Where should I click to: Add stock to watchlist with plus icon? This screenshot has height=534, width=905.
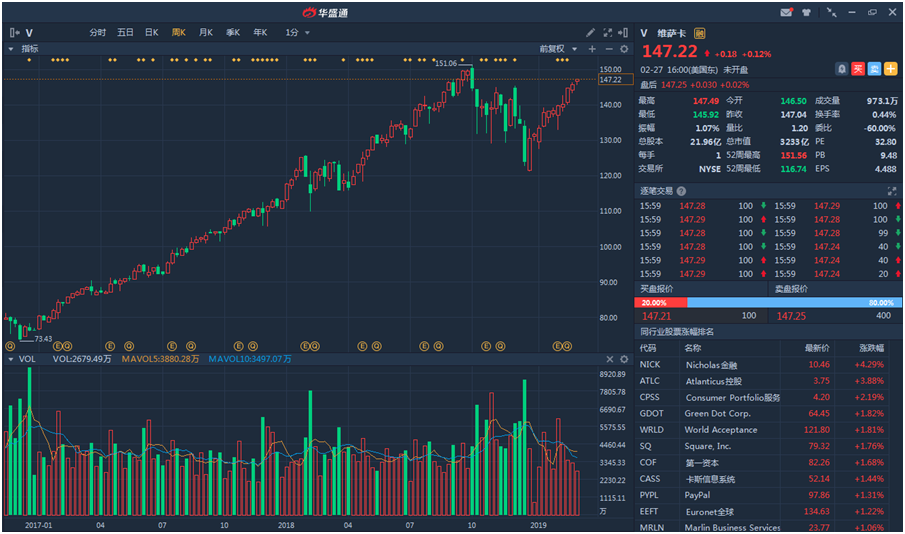coord(890,68)
